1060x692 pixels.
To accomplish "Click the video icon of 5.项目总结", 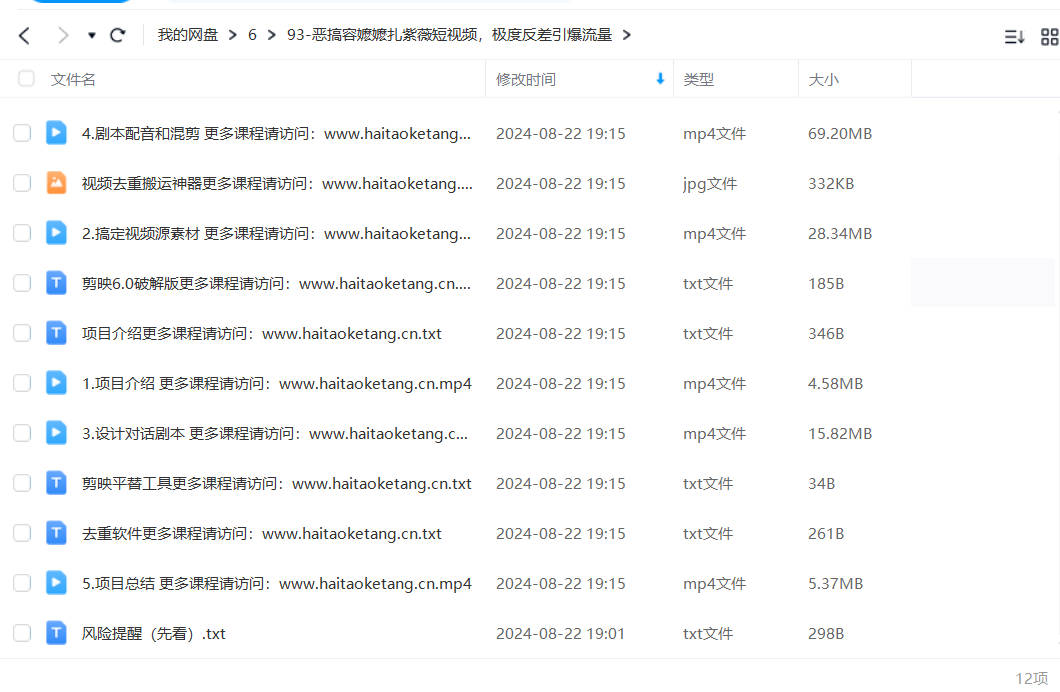I will (x=56, y=583).
